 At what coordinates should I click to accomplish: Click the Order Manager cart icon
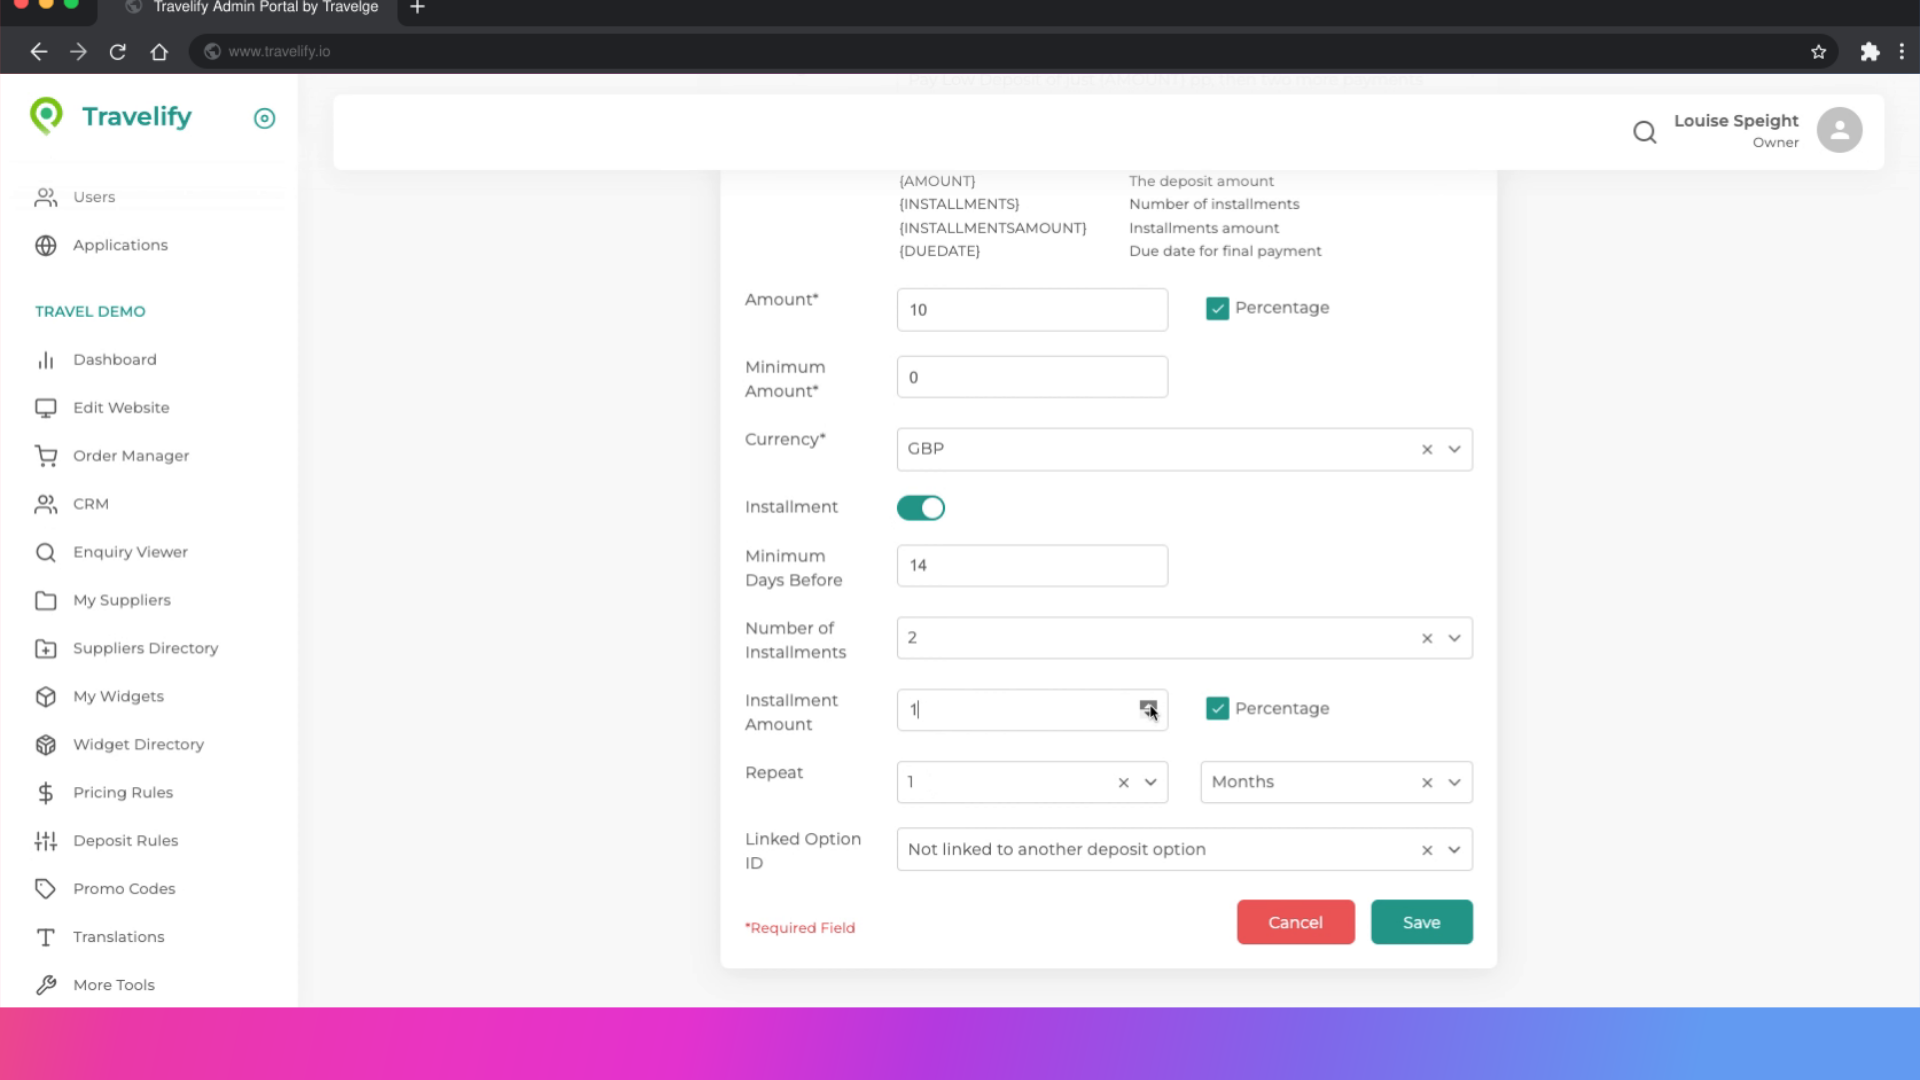tap(46, 456)
